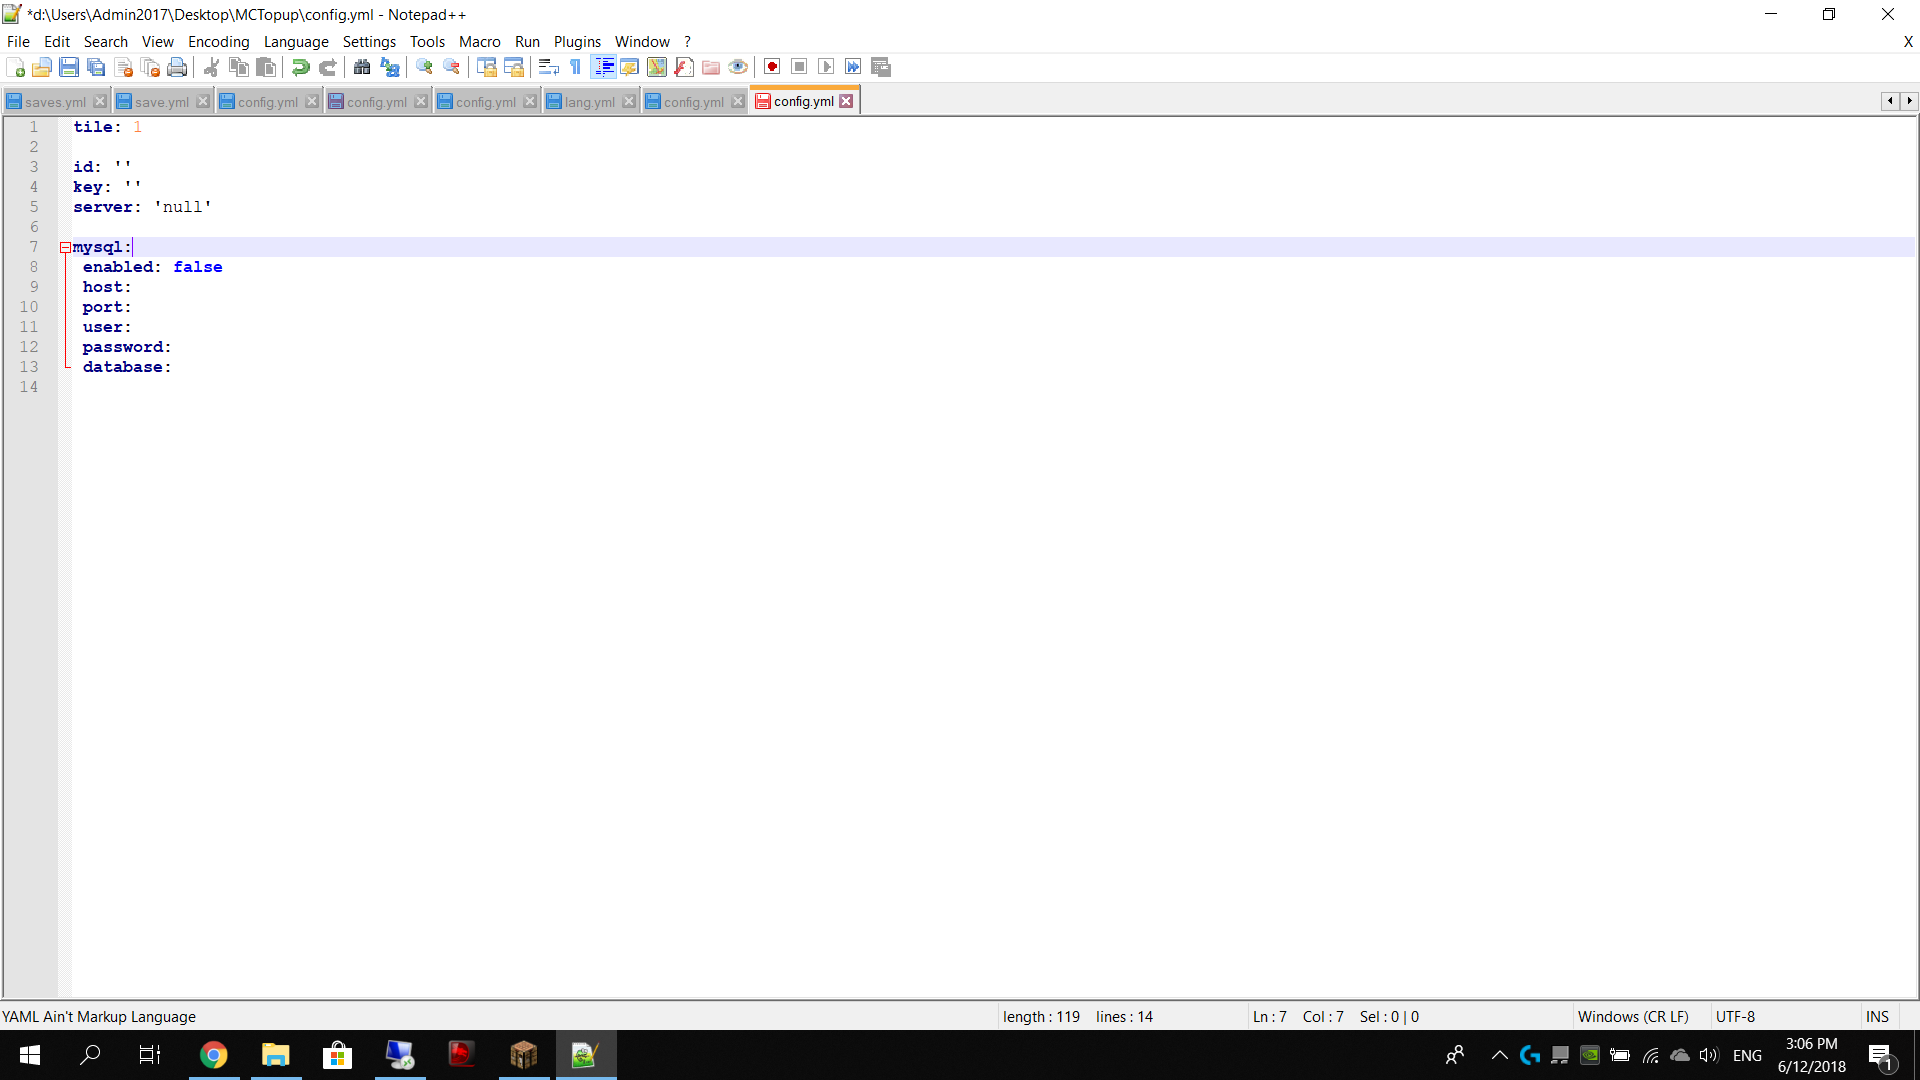
Task: Click the INS mode indicator in status bar
Action: pos(1876,1016)
